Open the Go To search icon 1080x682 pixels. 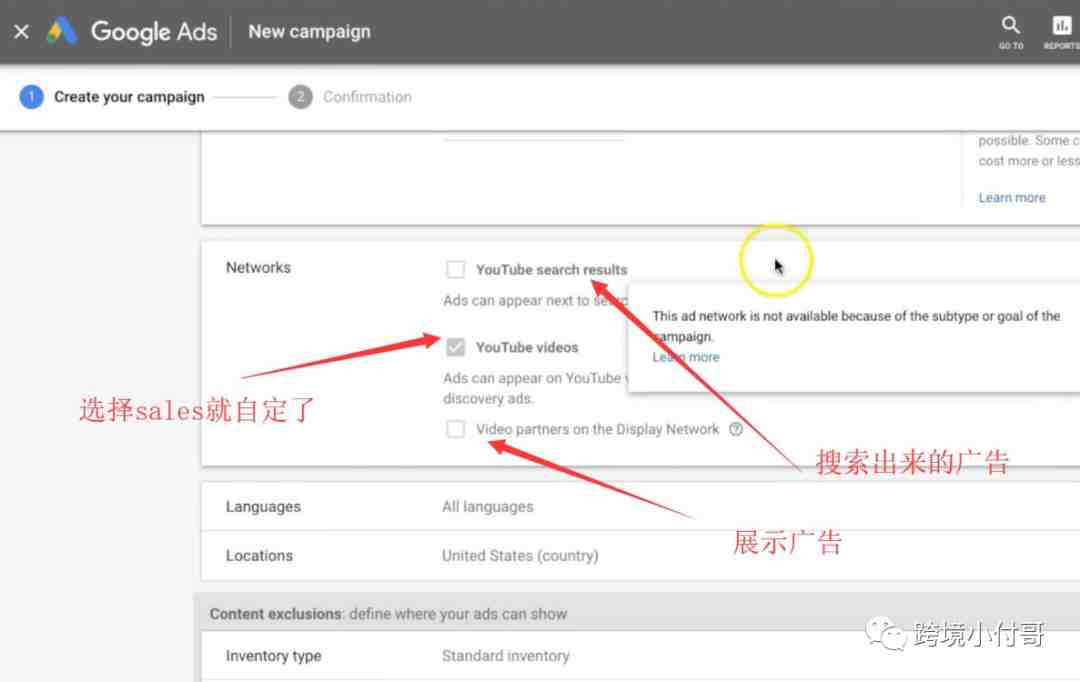coord(1010,32)
